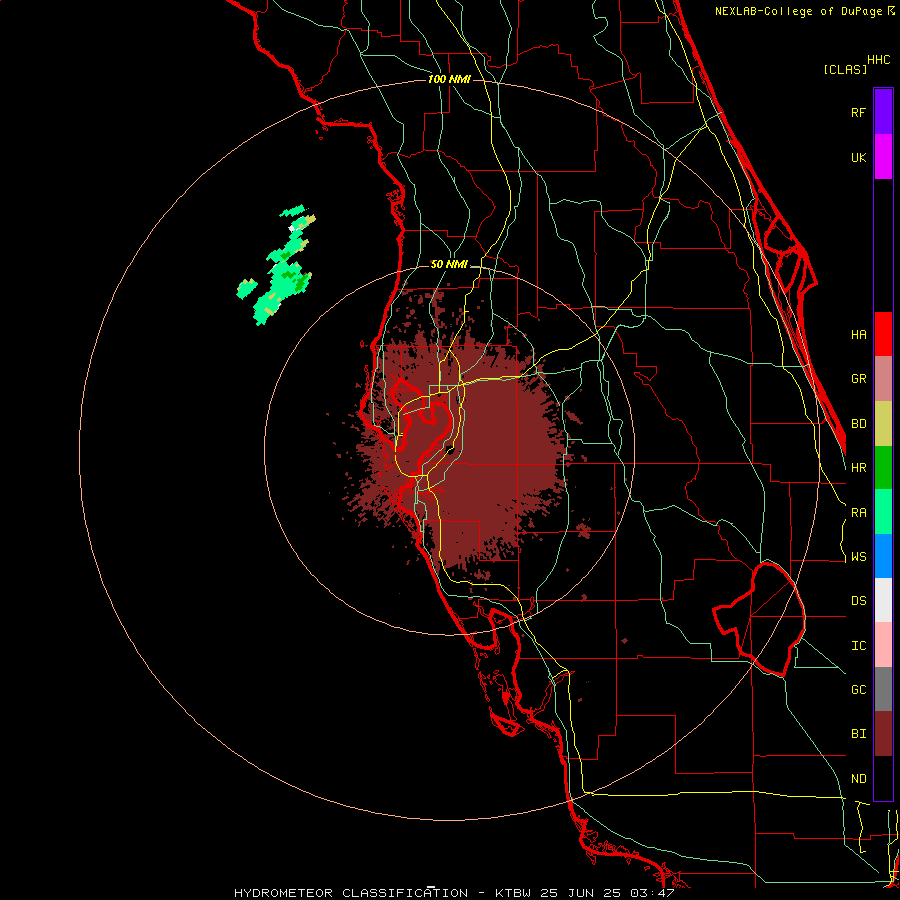The width and height of the screenshot is (900, 900).
Task: Click the HA red legend swatch
Action: pos(883,334)
